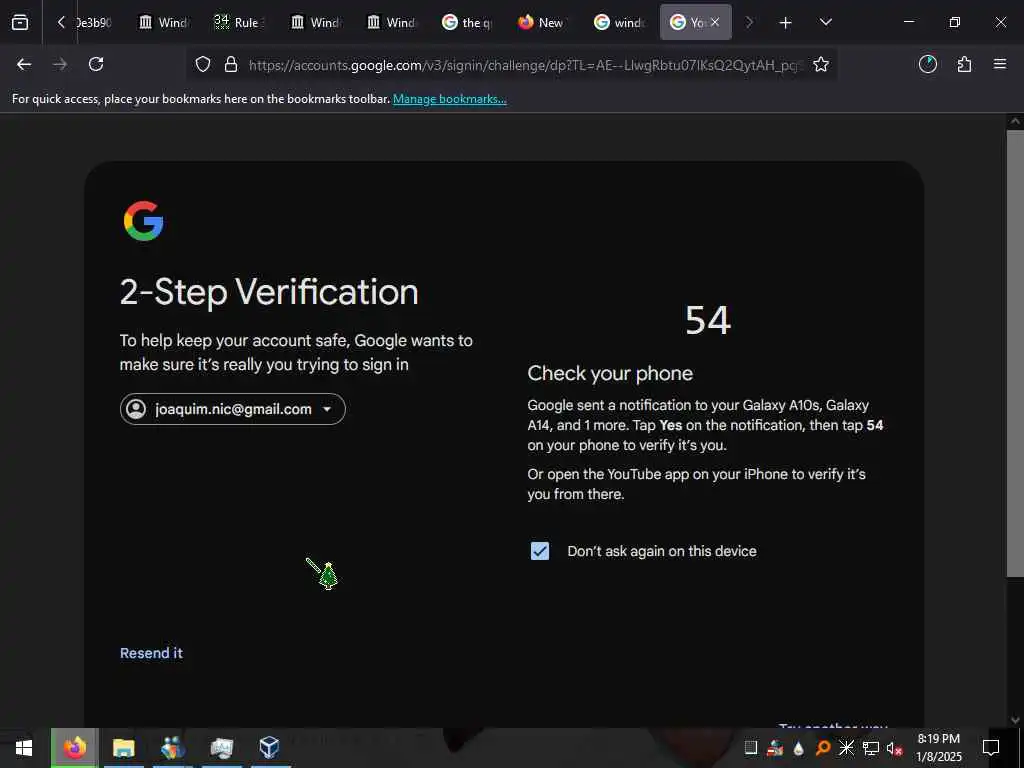This screenshot has width=1024, height=768.
Task: Close the active Google sign-in tab
Action: tap(715, 22)
